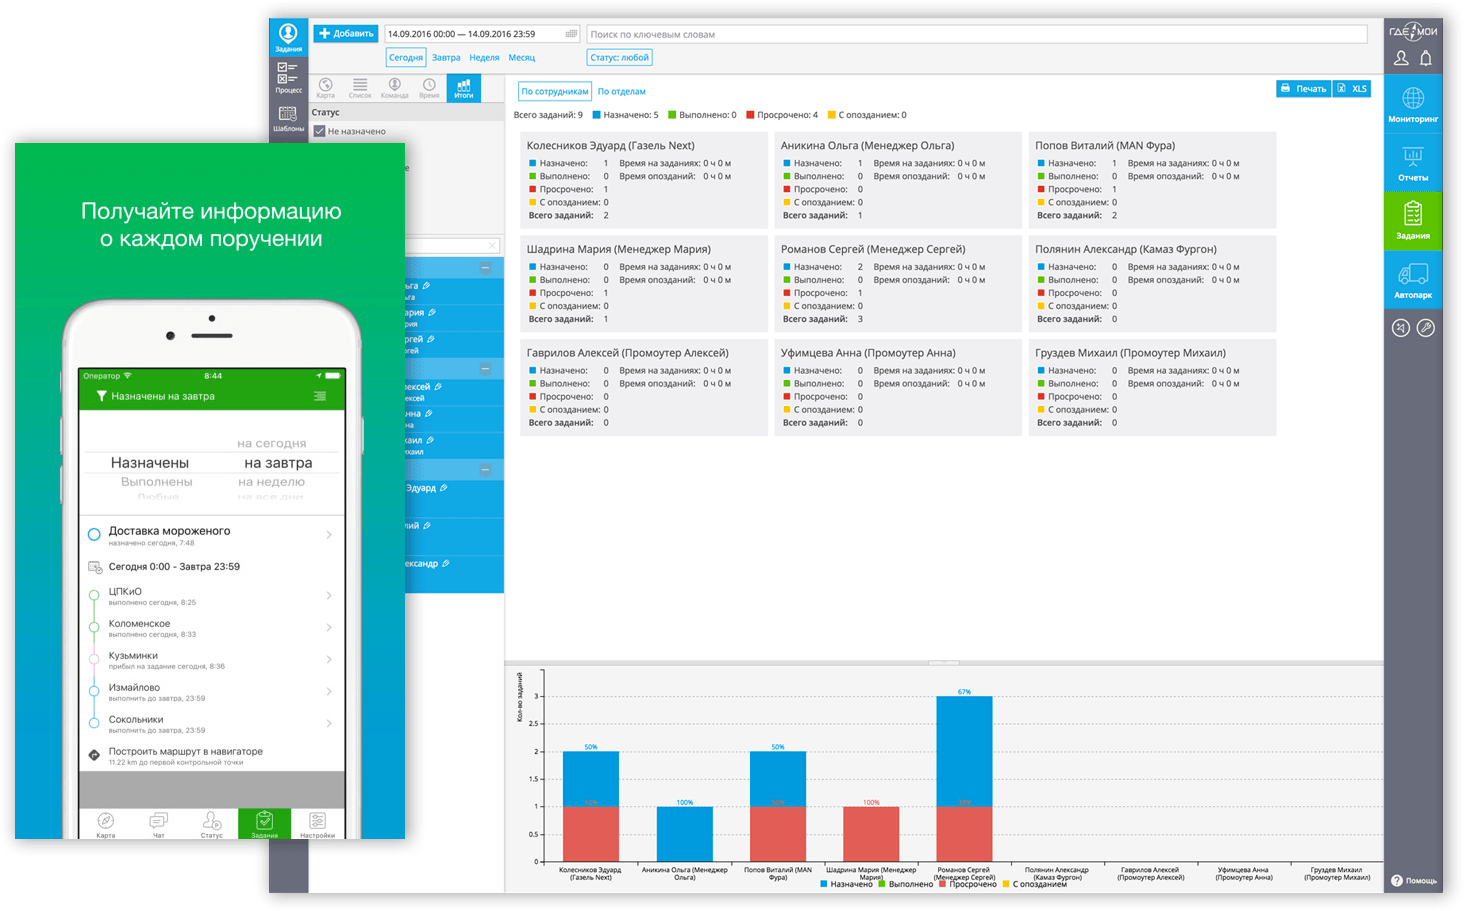
Task: Collapse the second employee group
Action: (485, 369)
